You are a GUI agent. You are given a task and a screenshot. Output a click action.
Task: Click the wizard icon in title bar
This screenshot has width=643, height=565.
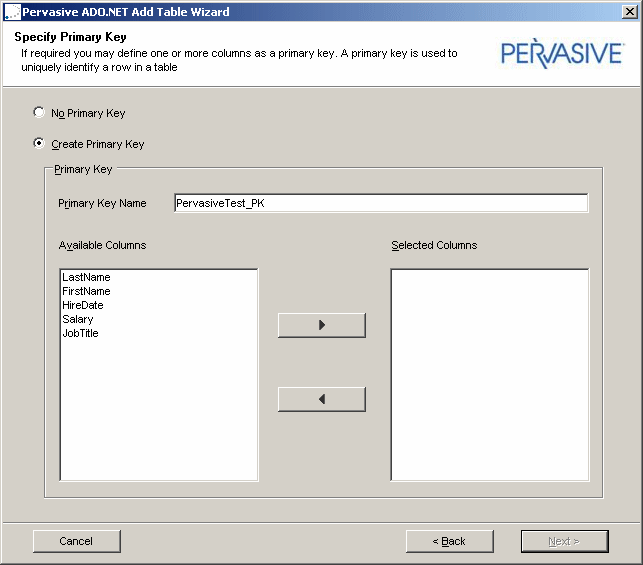point(11,12)
